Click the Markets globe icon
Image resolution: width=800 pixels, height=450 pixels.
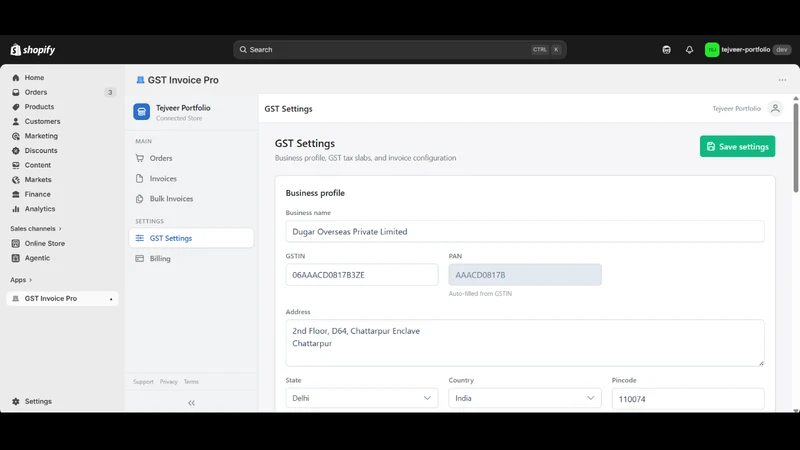tap(16, 180)
